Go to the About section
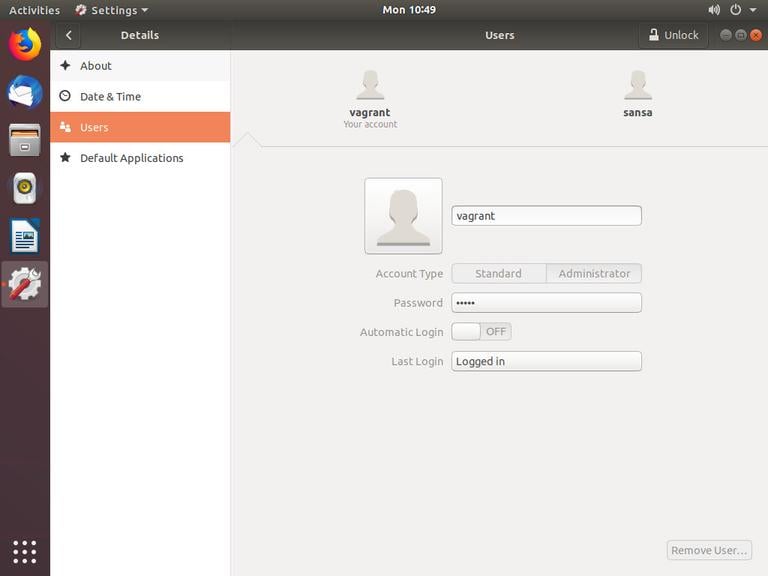This screenshot has width=768, height=576. [96, 66]
